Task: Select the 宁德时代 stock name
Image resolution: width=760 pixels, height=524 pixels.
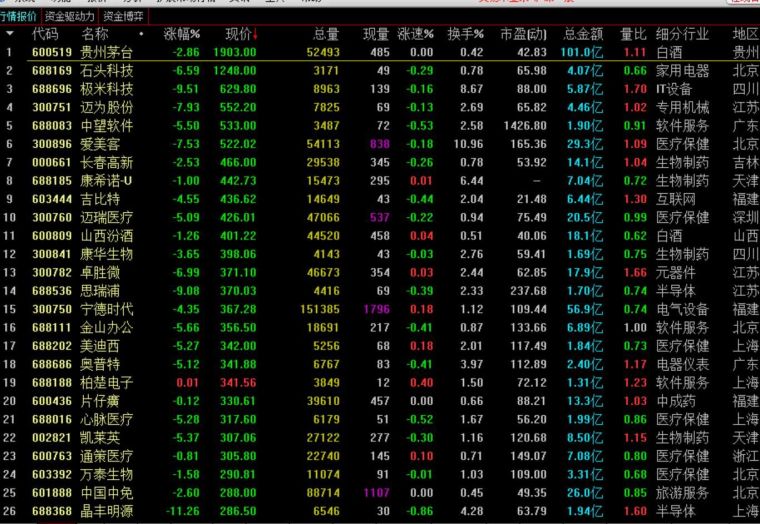Action: (107, 309)
